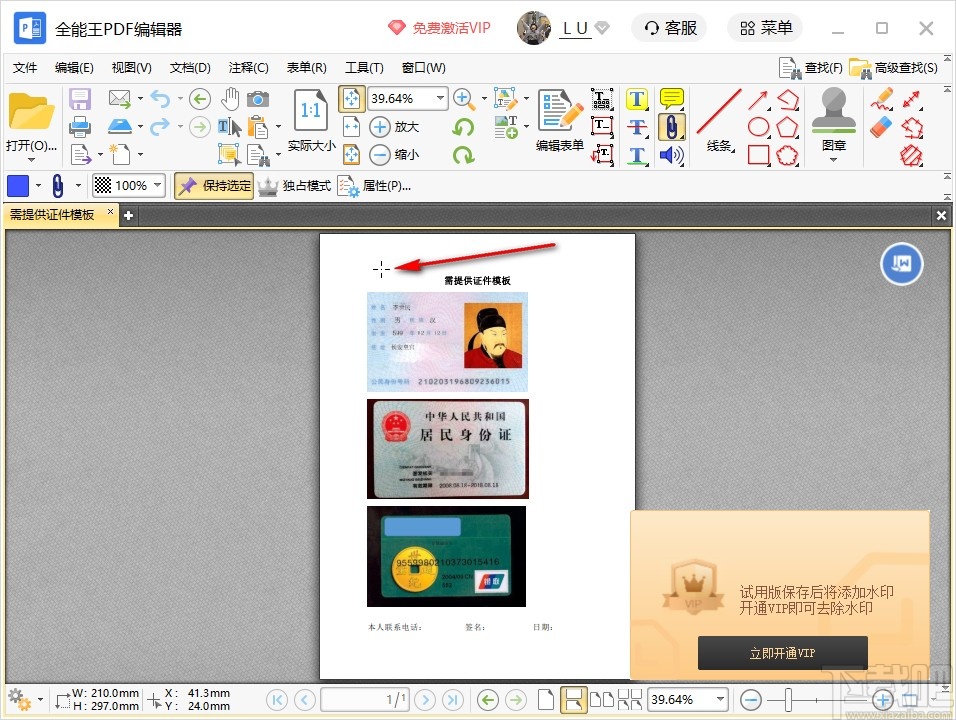
Task: Click the 属性(P) properties button
Action: [x=375, y=185]
